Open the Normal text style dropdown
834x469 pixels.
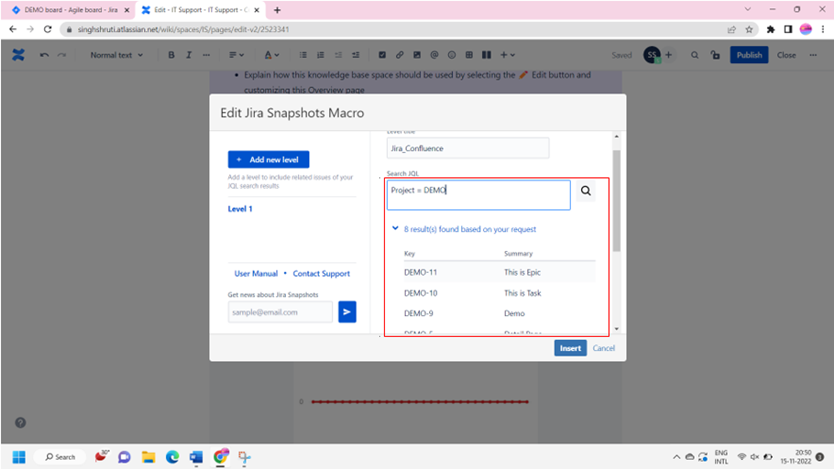(116, 55)
